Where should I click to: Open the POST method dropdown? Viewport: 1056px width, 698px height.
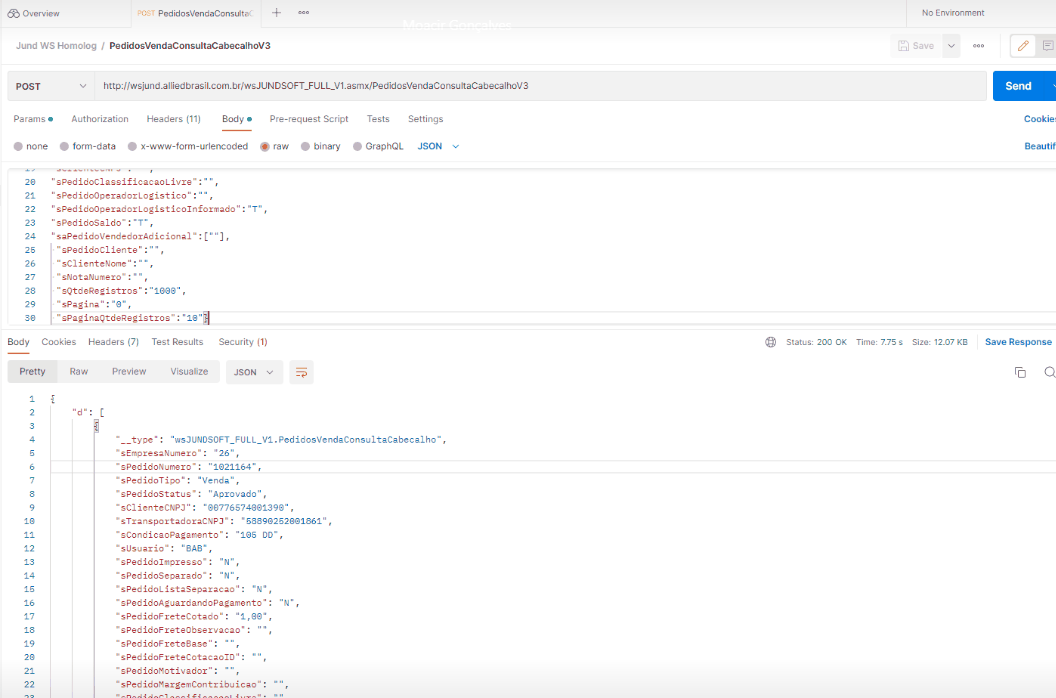49,86
